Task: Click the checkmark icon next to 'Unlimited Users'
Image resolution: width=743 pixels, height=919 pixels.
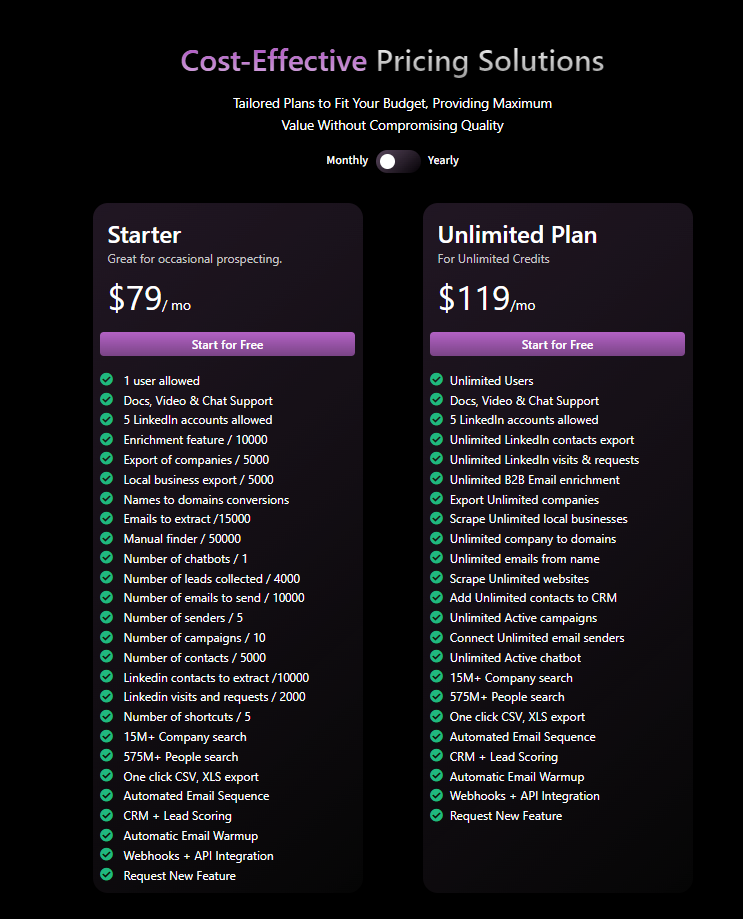Action: pos(437,379)
